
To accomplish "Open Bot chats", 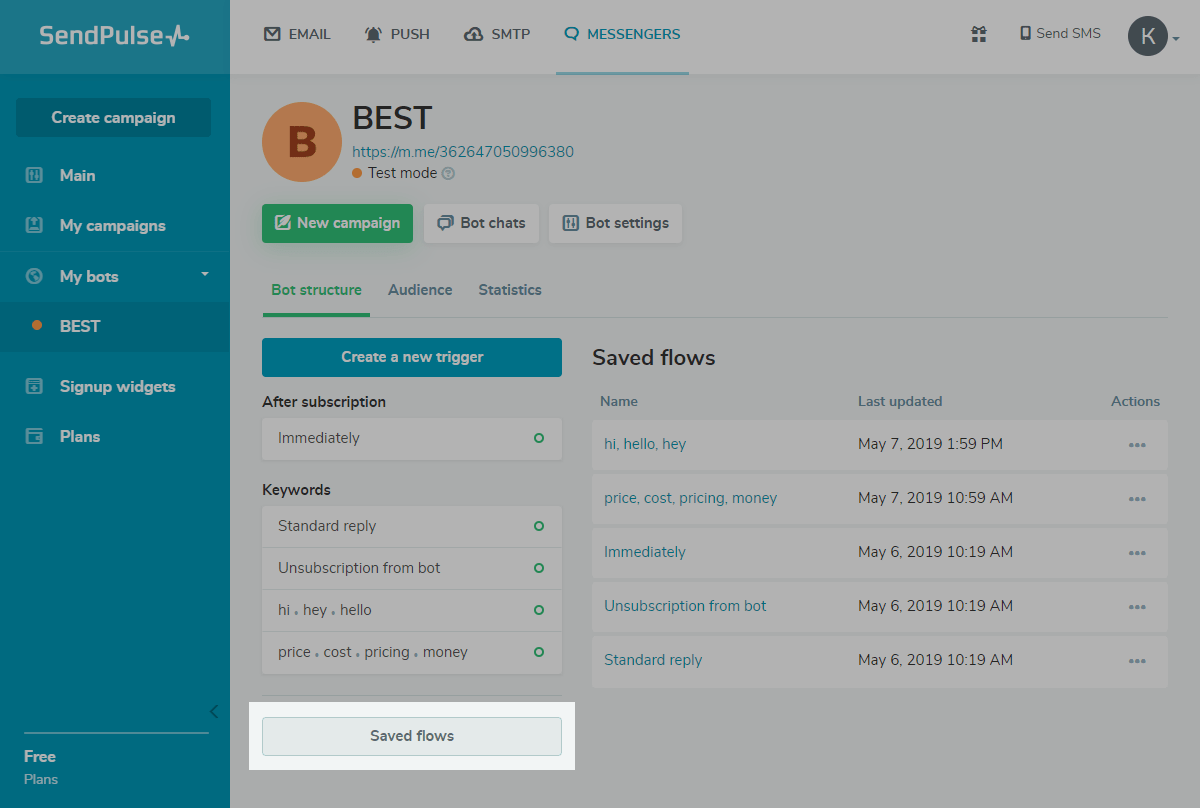I will [482, 223].
